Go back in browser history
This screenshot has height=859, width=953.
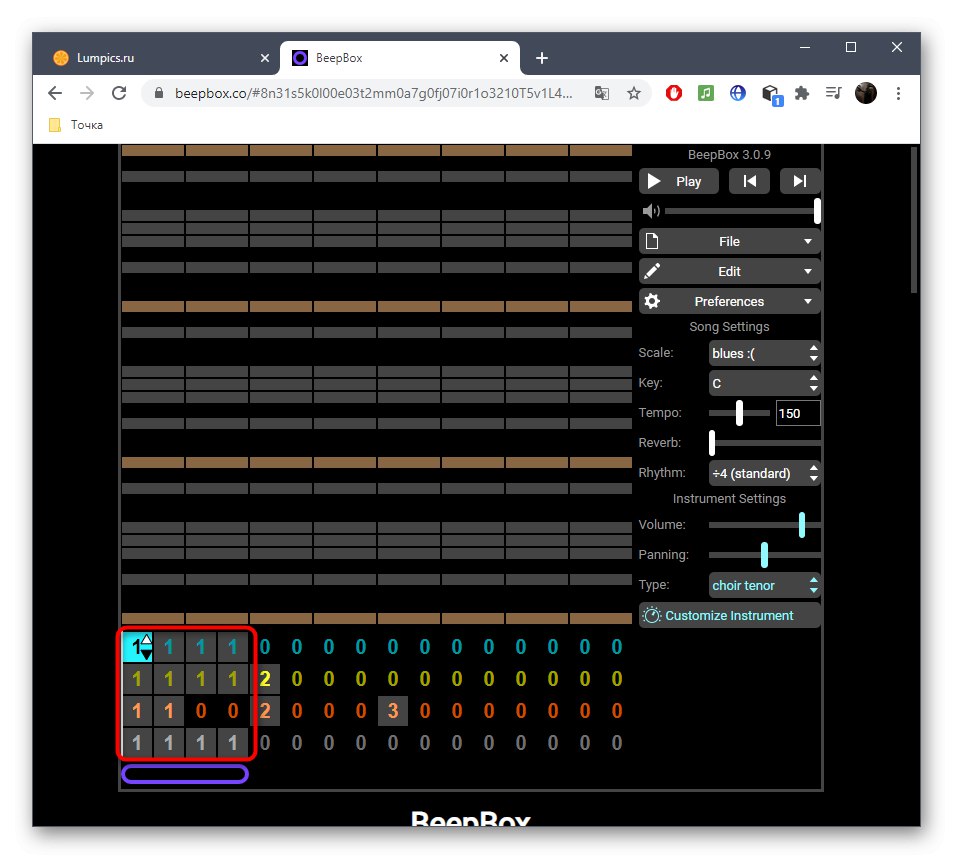coord(55,93)
